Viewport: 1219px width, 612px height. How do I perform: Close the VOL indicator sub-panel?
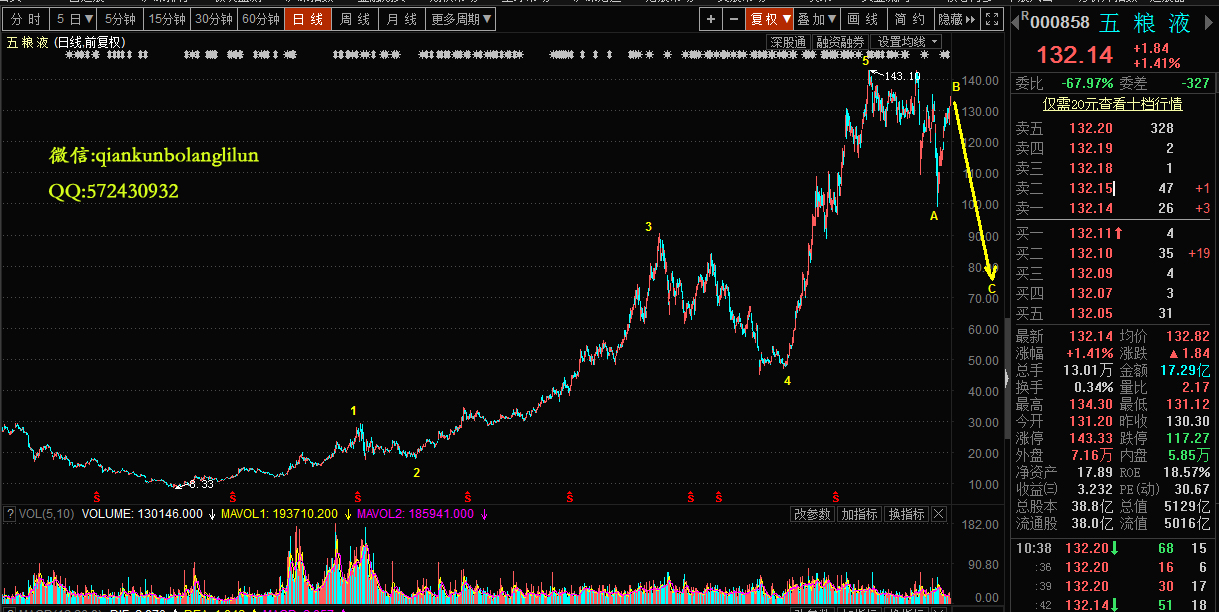pos(939,514)
